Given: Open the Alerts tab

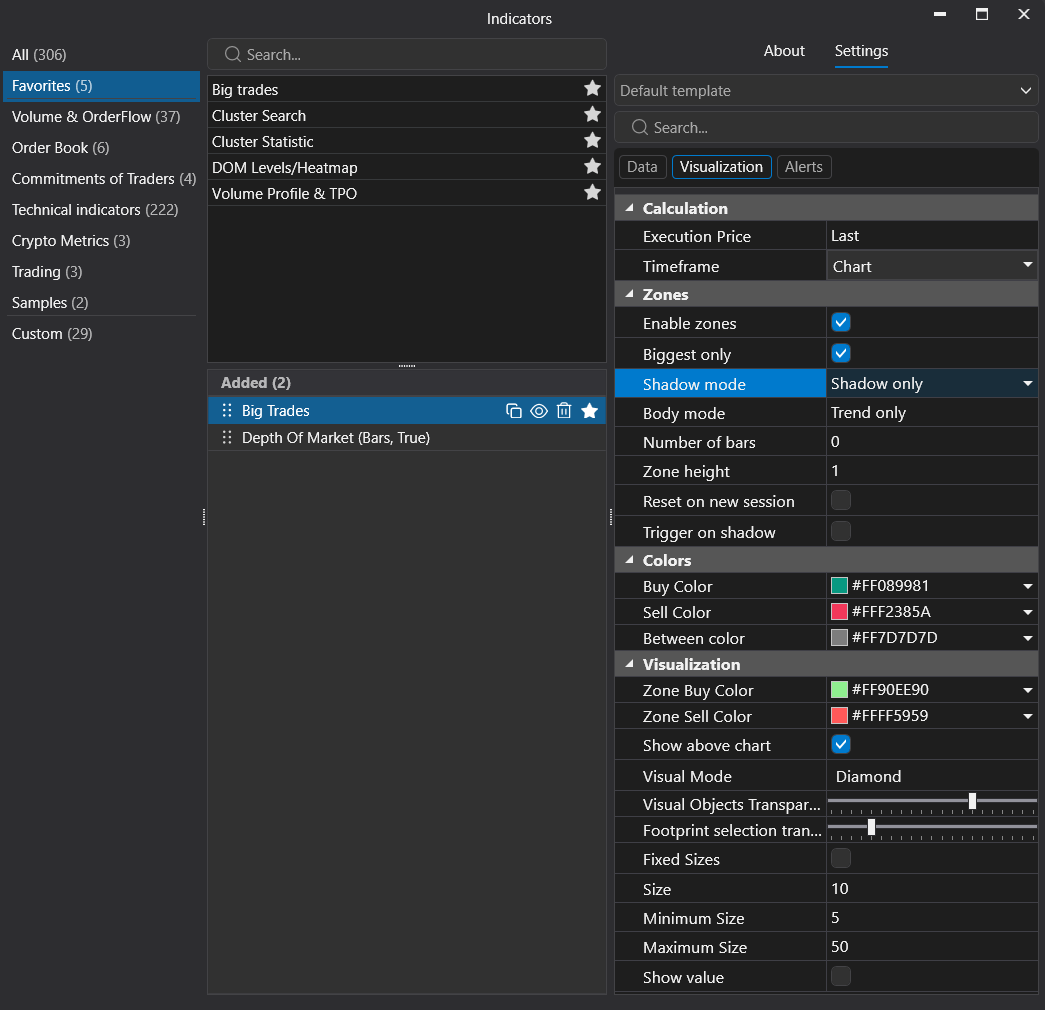Looking at the screenshot, I should [x=804, y=167].
